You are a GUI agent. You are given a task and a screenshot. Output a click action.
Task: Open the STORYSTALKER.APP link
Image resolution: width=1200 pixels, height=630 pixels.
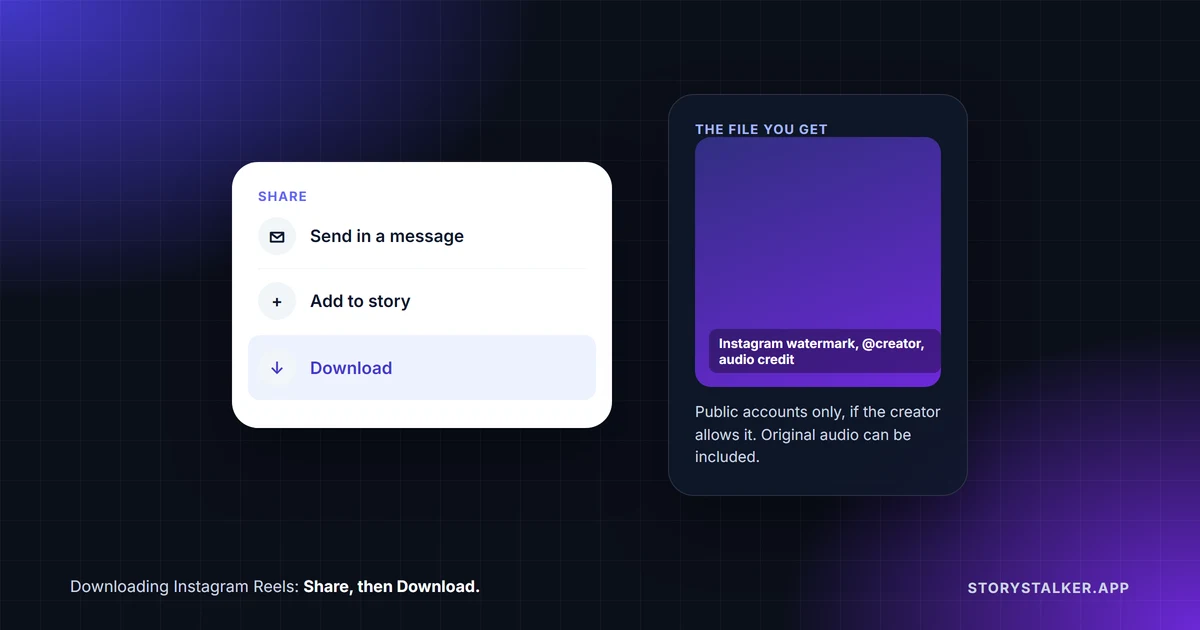(x=1048, y=588)
